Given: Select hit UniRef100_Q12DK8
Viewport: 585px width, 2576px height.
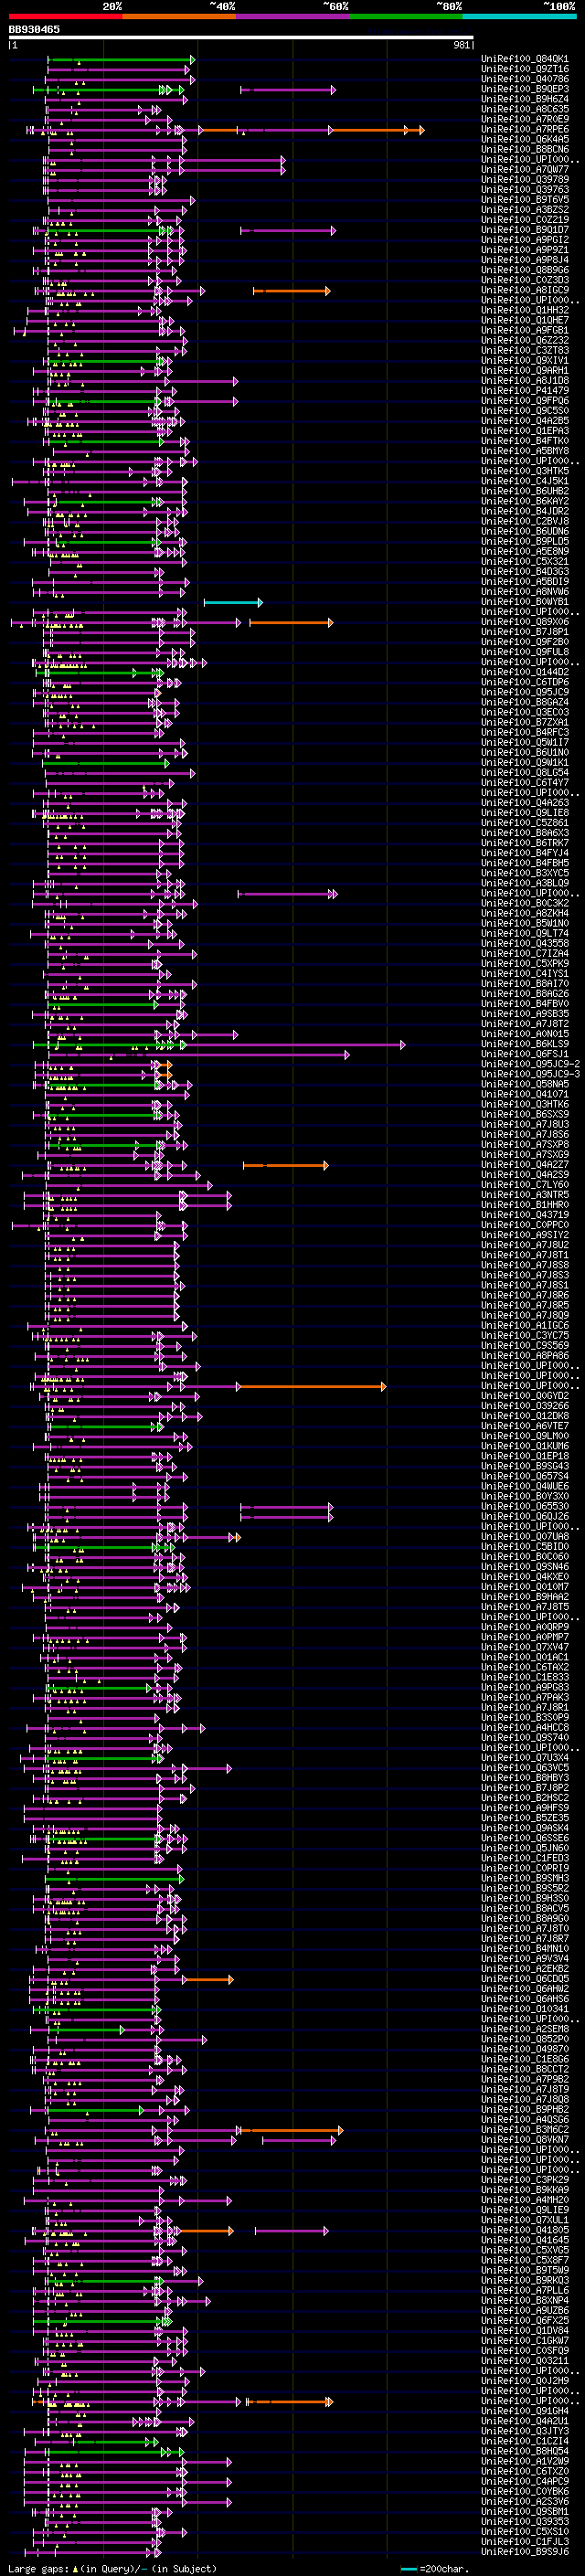Looking at the screenshot, I should click(x=525, y=1416).
